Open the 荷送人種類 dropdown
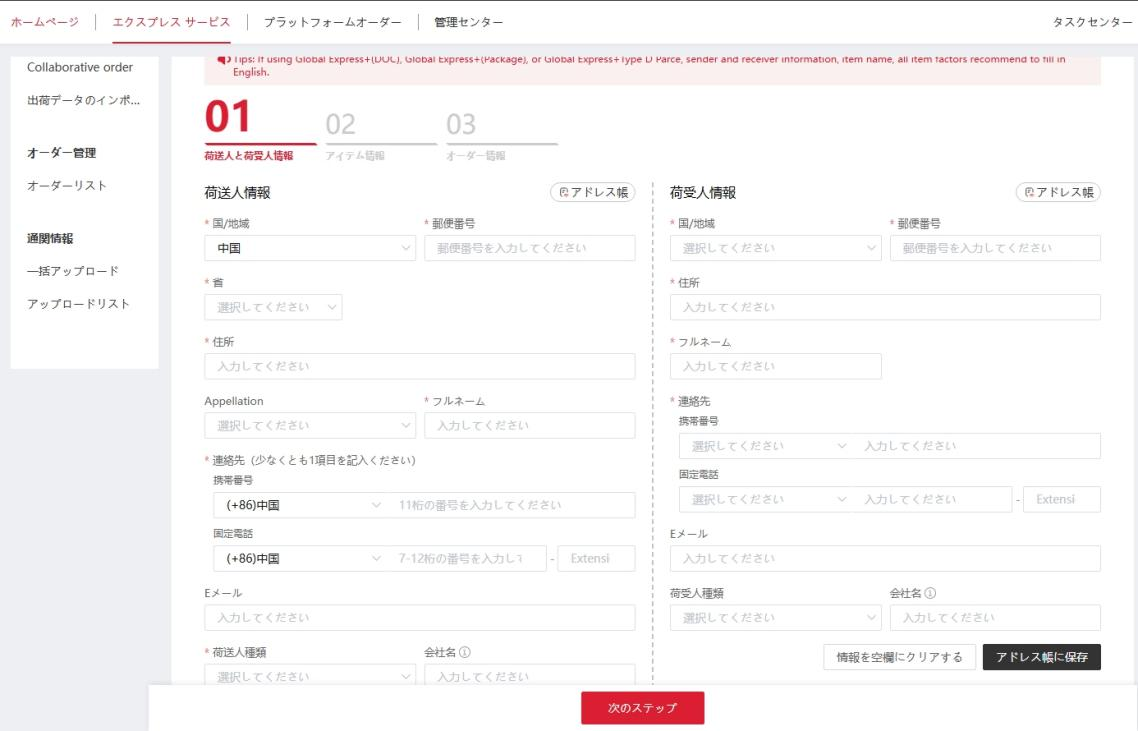This screenshot has width=1138, height=731. pos(310,676)
